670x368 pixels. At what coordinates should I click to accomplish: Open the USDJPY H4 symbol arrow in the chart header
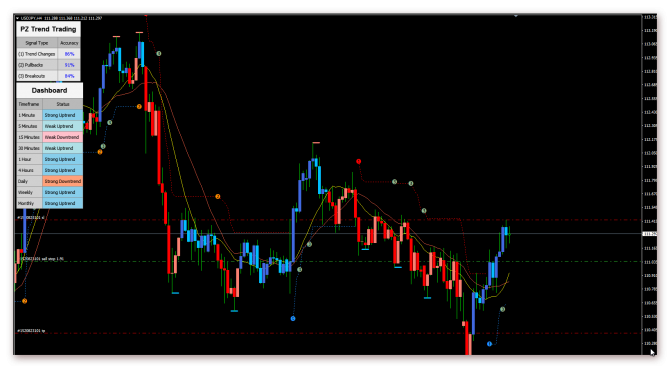tap(18, 18)
